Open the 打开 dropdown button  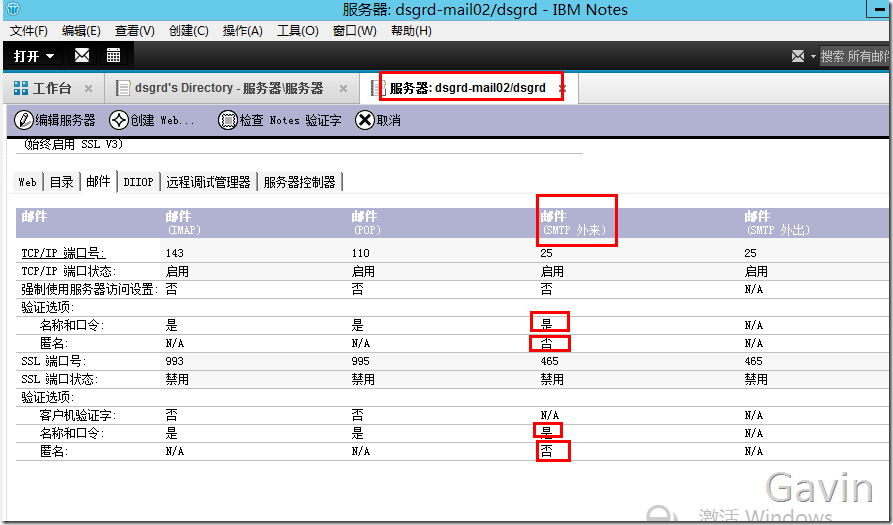coord(34,56)
